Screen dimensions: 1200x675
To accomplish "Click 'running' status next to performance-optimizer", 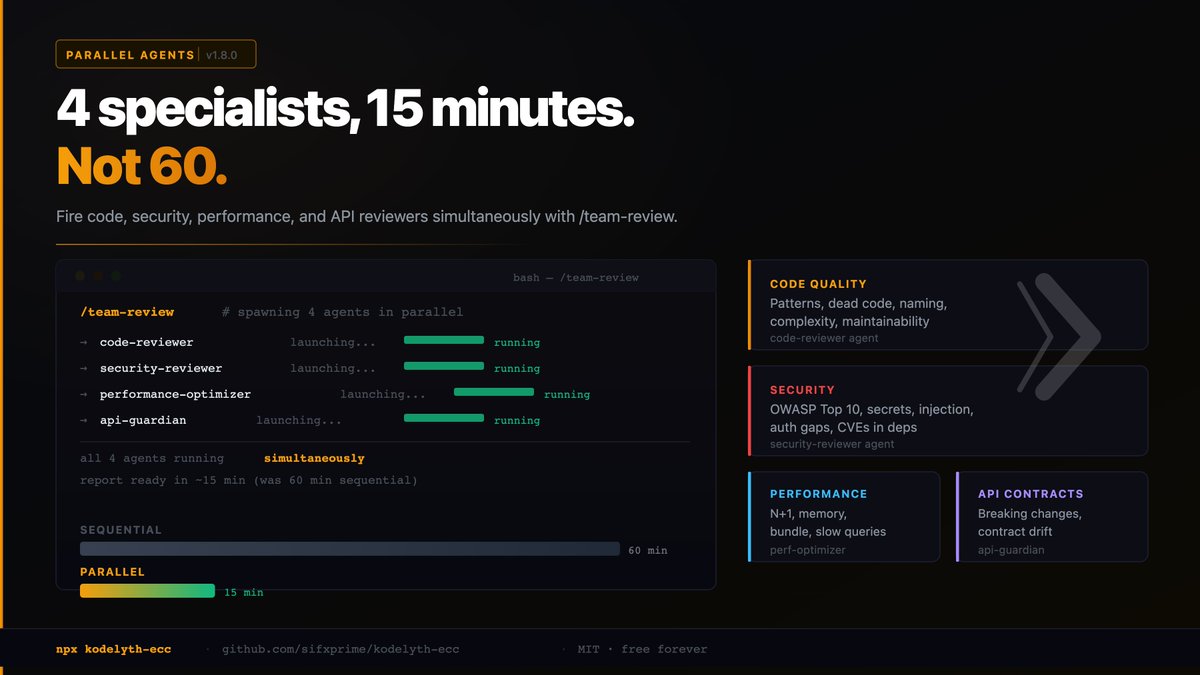I will coord(567,394).
